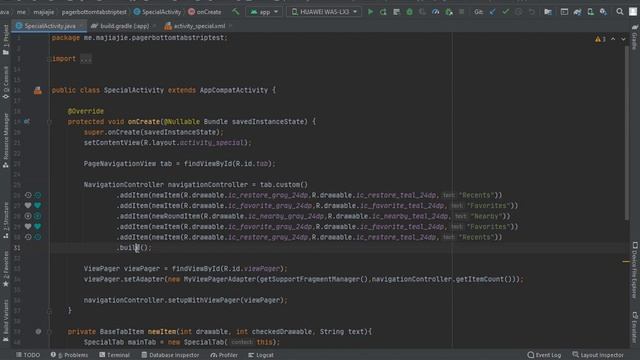The height and width of the screenshot is (360, 640).
Task: Click the editor vertical scrollbar
Action: 626,134
